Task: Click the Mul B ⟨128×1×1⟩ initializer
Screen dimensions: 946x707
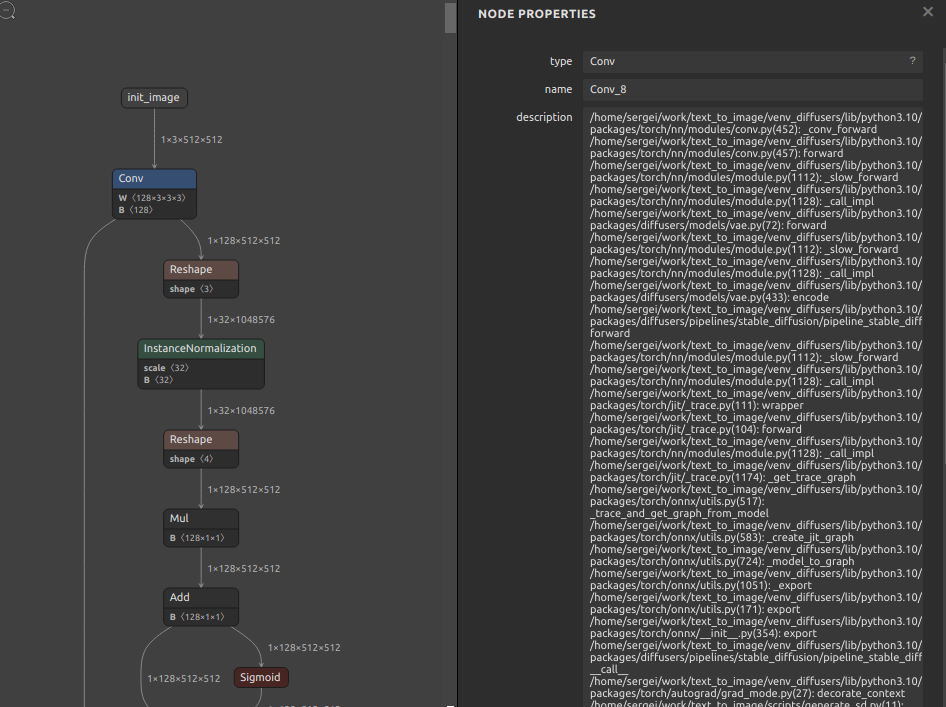Action: click(197, 538)
